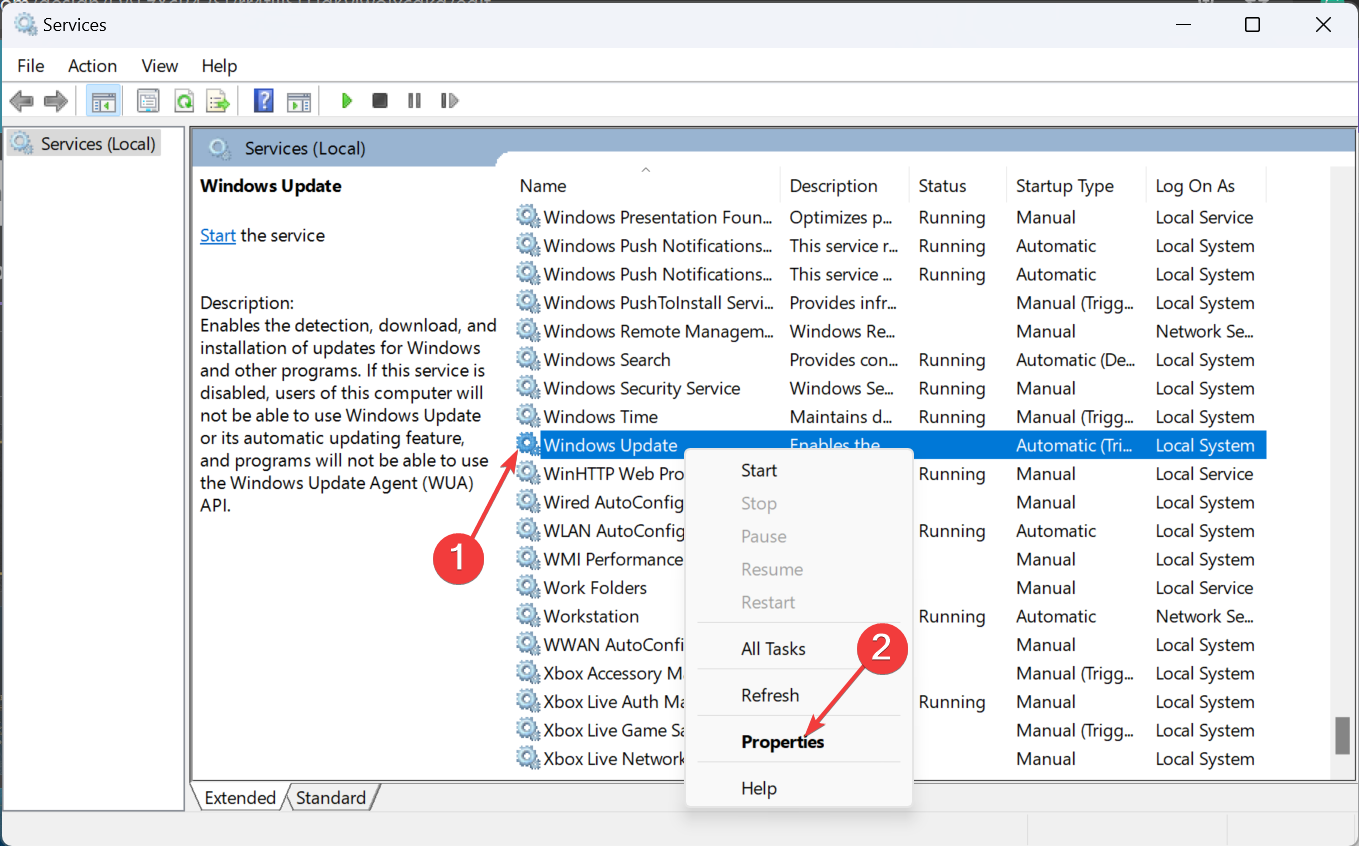The height and width of the screenshot is (846, 1359).
Task: Click the Windows Update service gear icon
Action: point(527,444)
